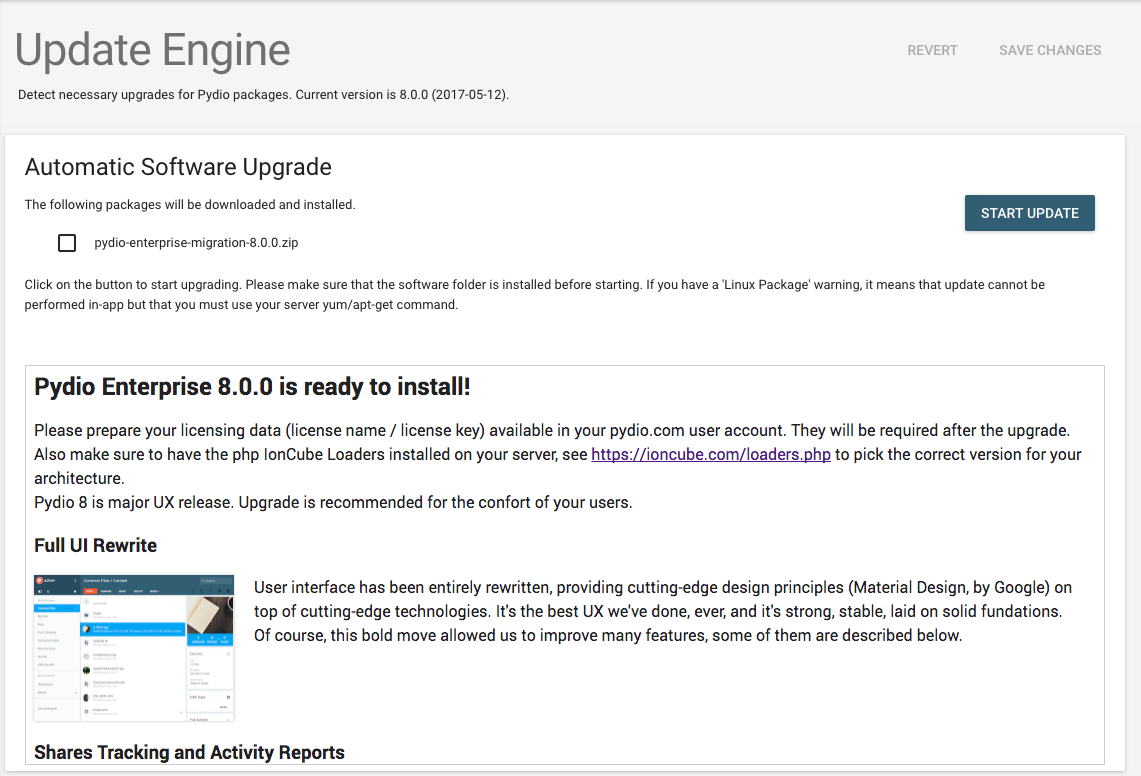Click 'Pydio 8 is major UX release' sentence
Viewport: 1141px width, 776px height.
pyautogui.click(x=333, y=502)
